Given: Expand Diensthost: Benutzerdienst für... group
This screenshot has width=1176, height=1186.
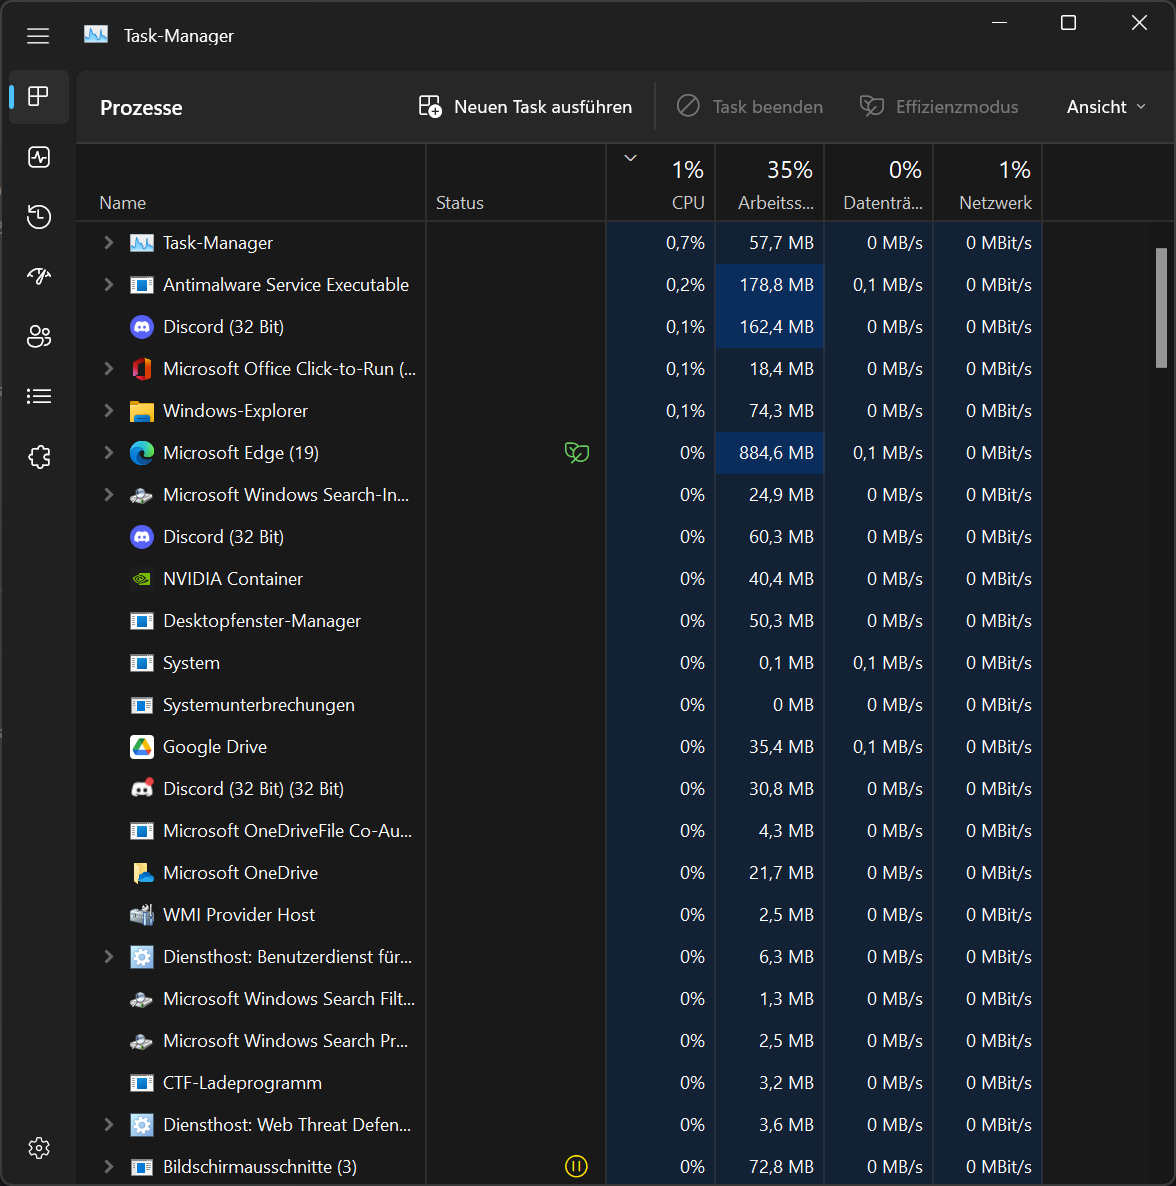Looking at the screenshot, I should 108,957.
